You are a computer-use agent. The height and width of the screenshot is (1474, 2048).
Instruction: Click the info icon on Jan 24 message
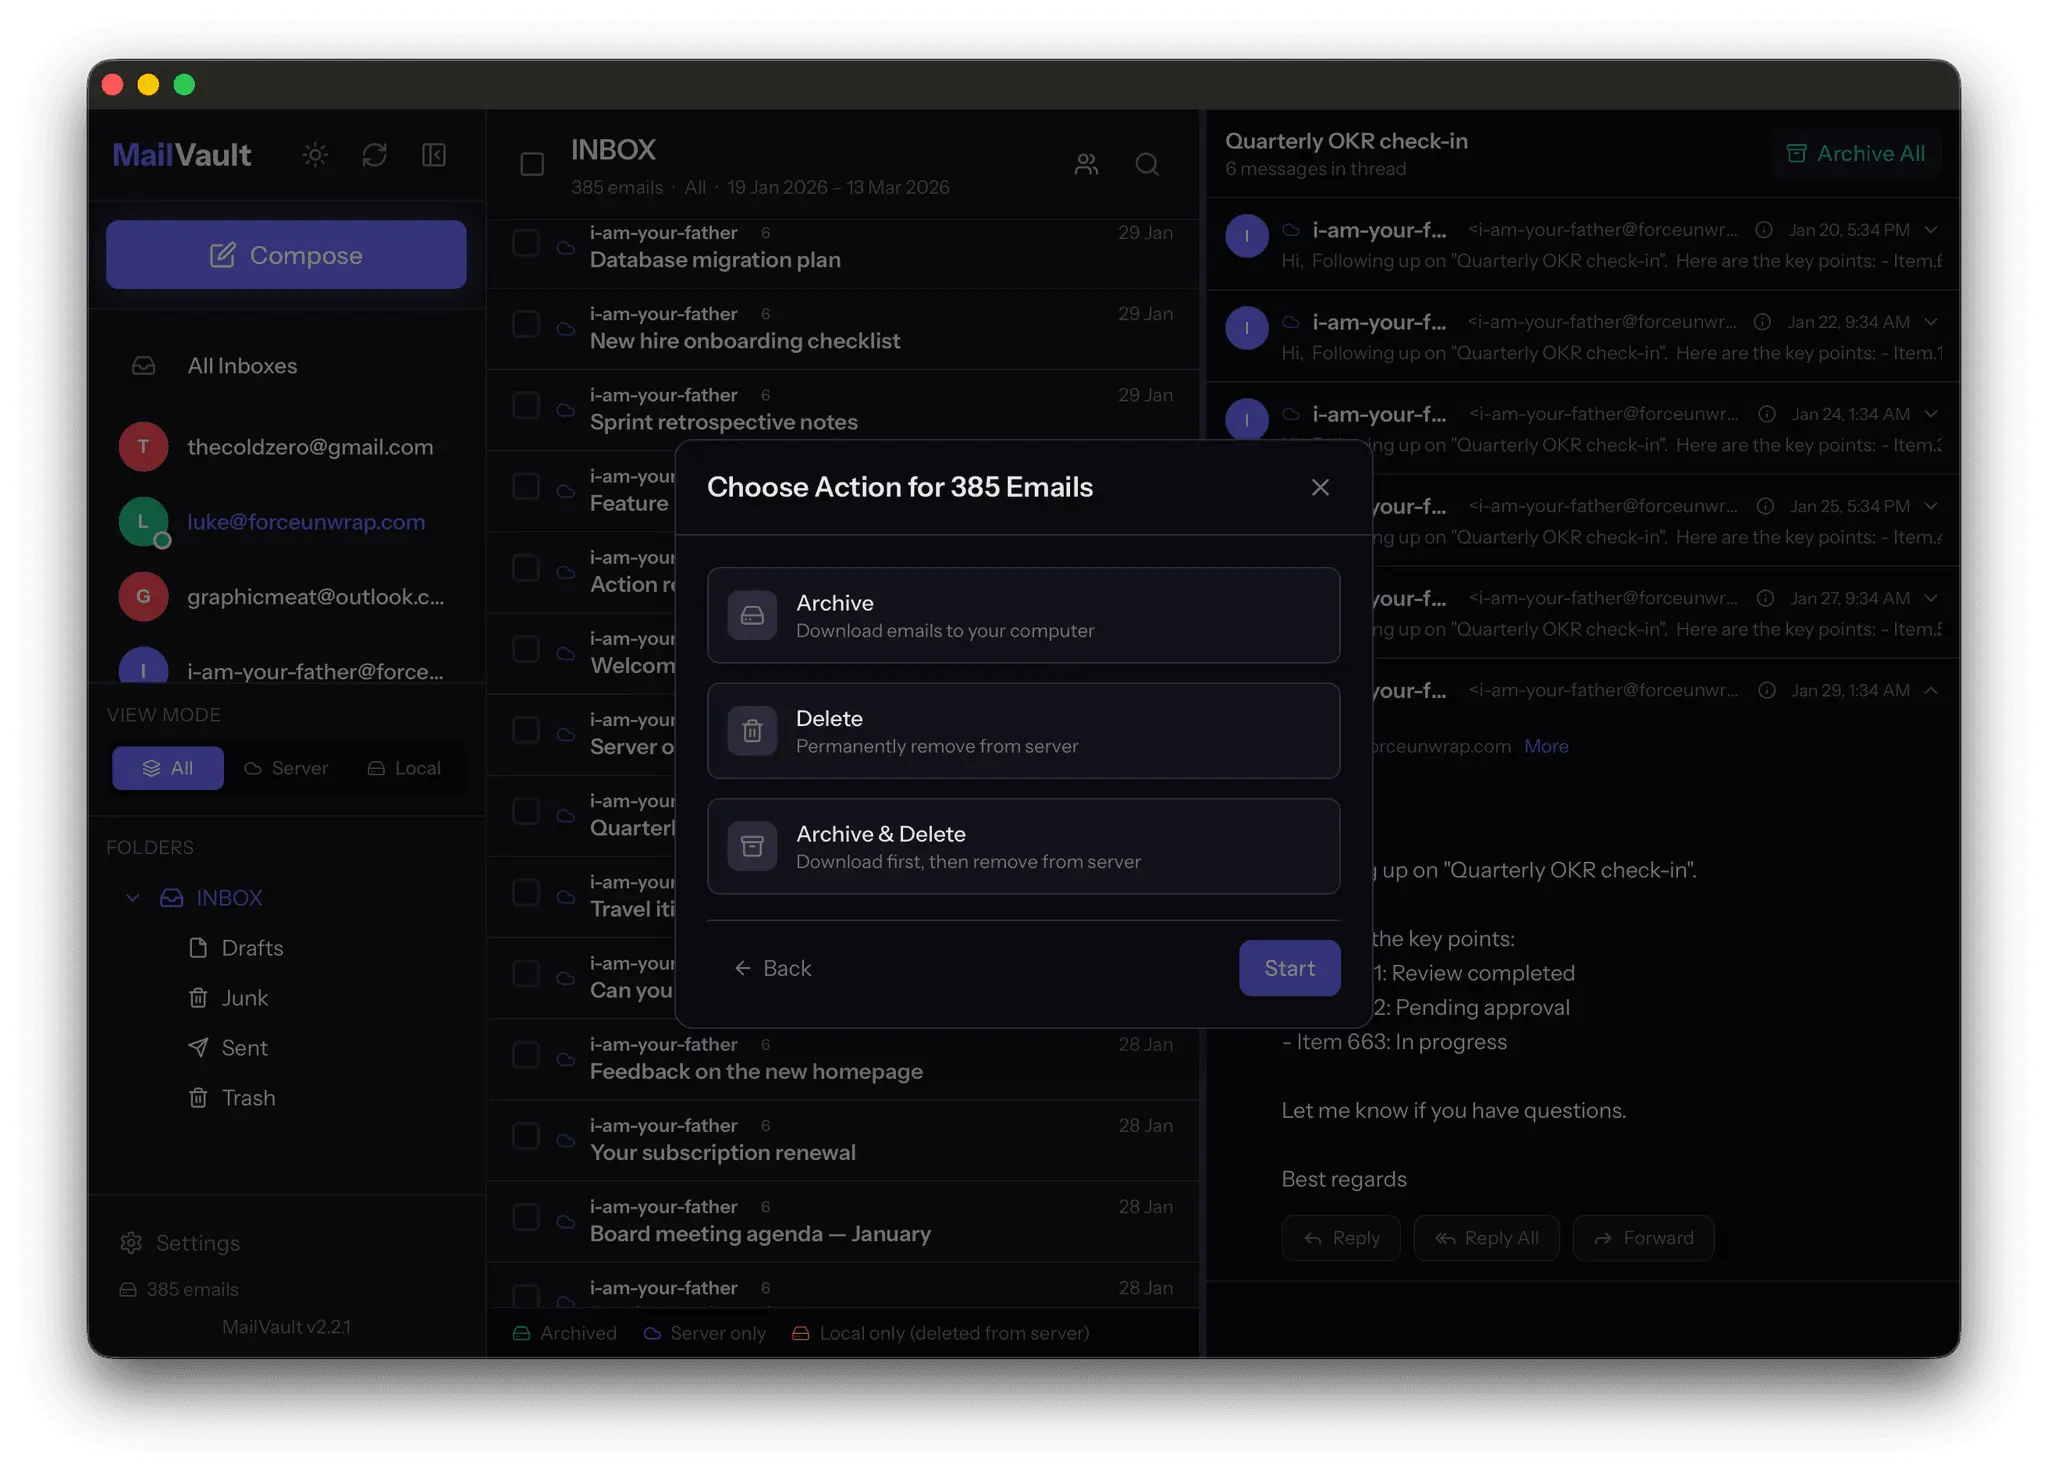1767,414
